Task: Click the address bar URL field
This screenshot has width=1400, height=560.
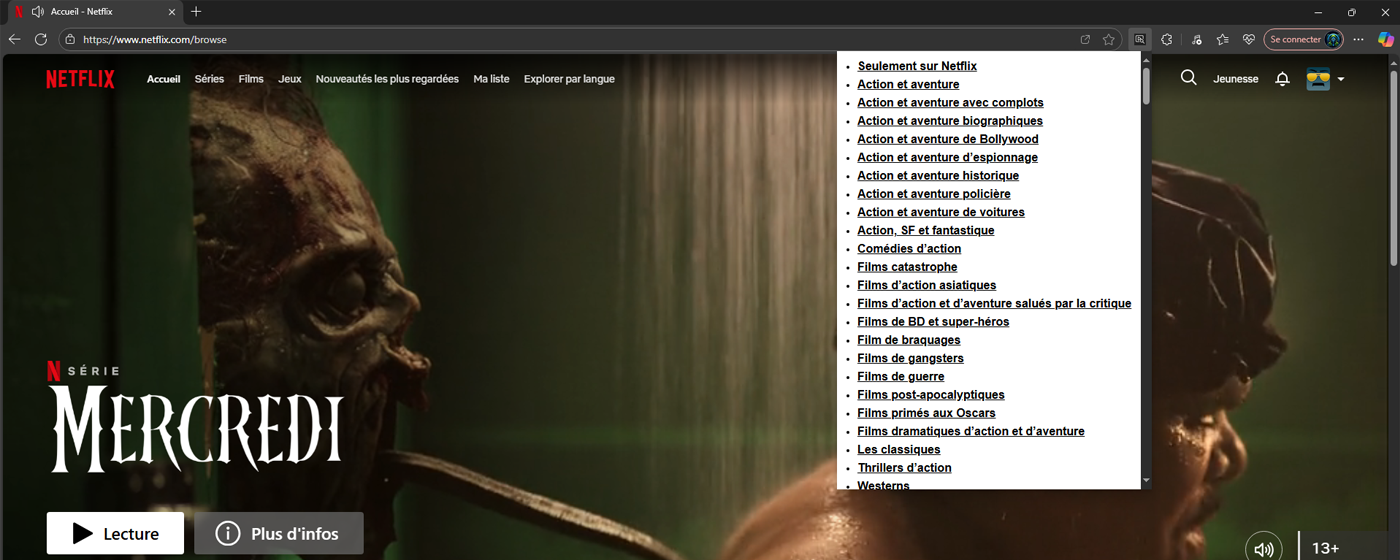Action: click(570, 40)
